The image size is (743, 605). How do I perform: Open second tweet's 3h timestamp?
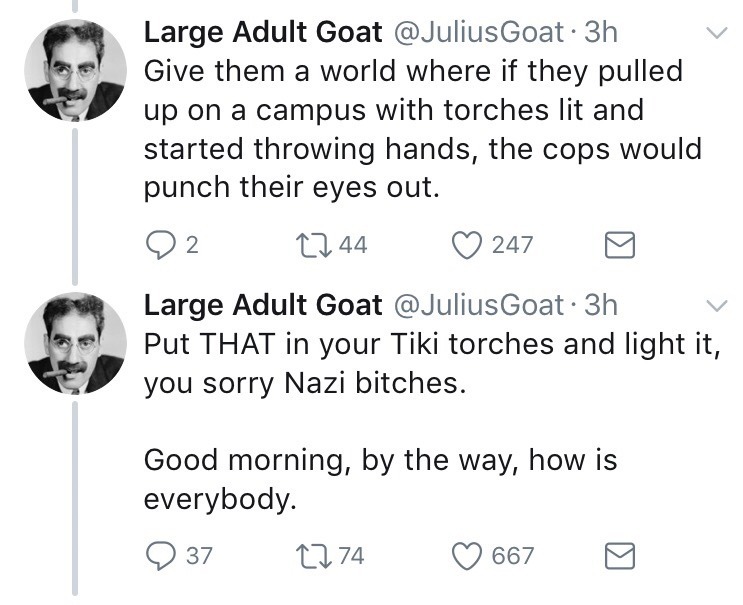point(600,304)
